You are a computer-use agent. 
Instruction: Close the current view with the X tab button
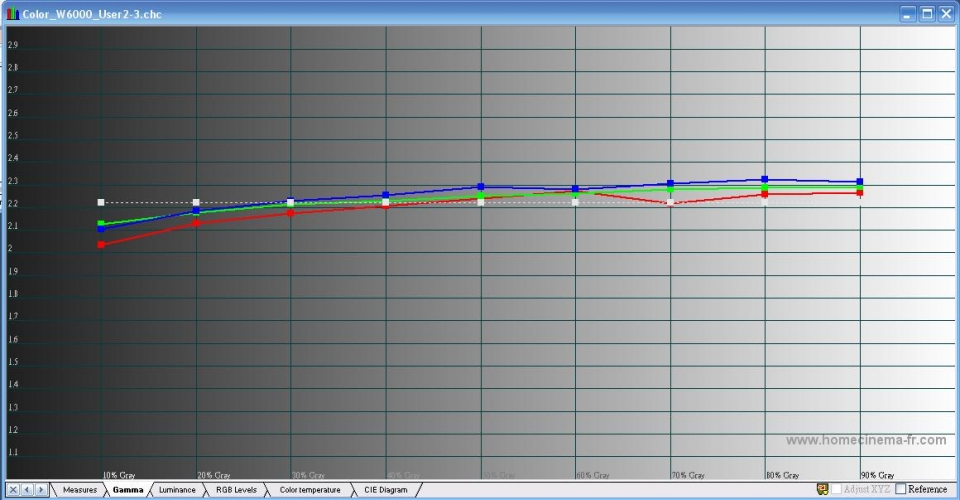coord(13,490)
